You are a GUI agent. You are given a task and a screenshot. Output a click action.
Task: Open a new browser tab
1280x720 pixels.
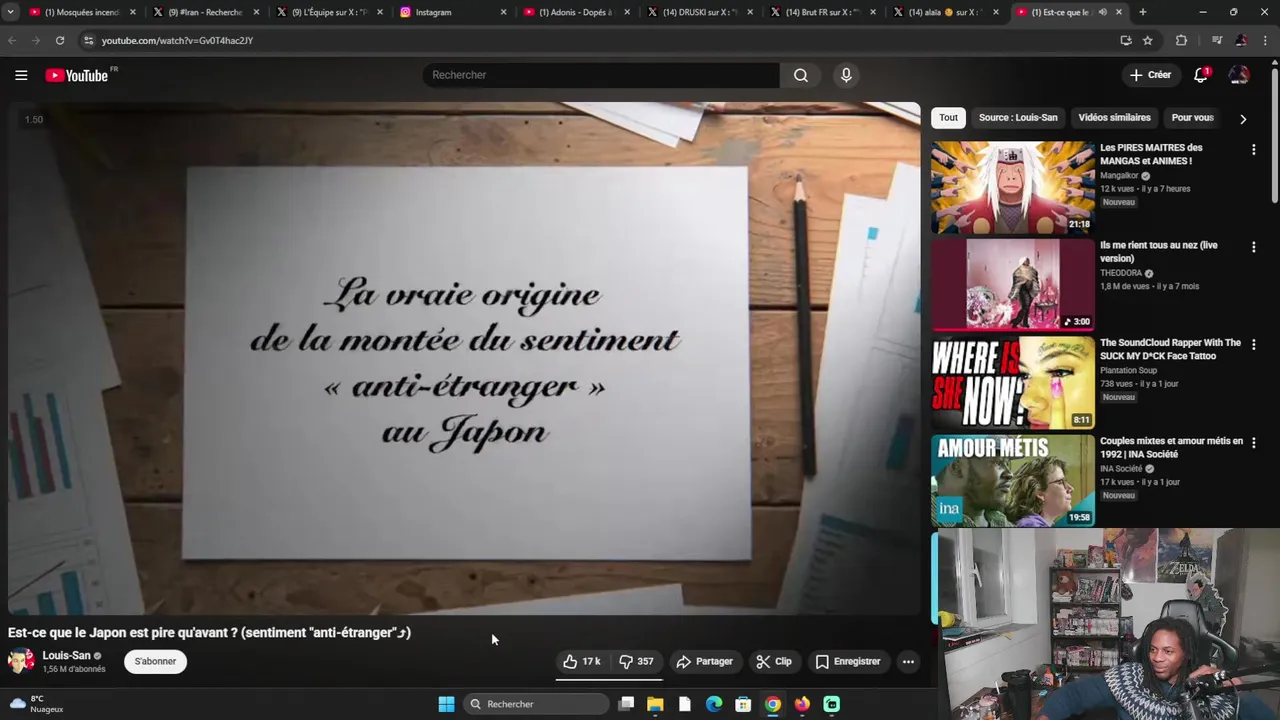tap(1142, 12)
